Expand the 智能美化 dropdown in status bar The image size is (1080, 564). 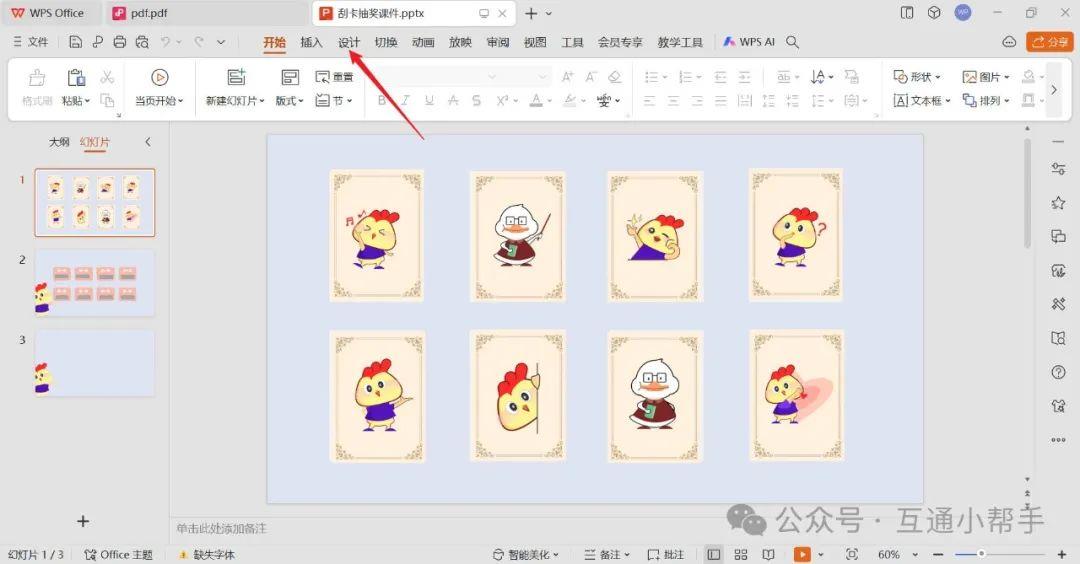point(526,554)
